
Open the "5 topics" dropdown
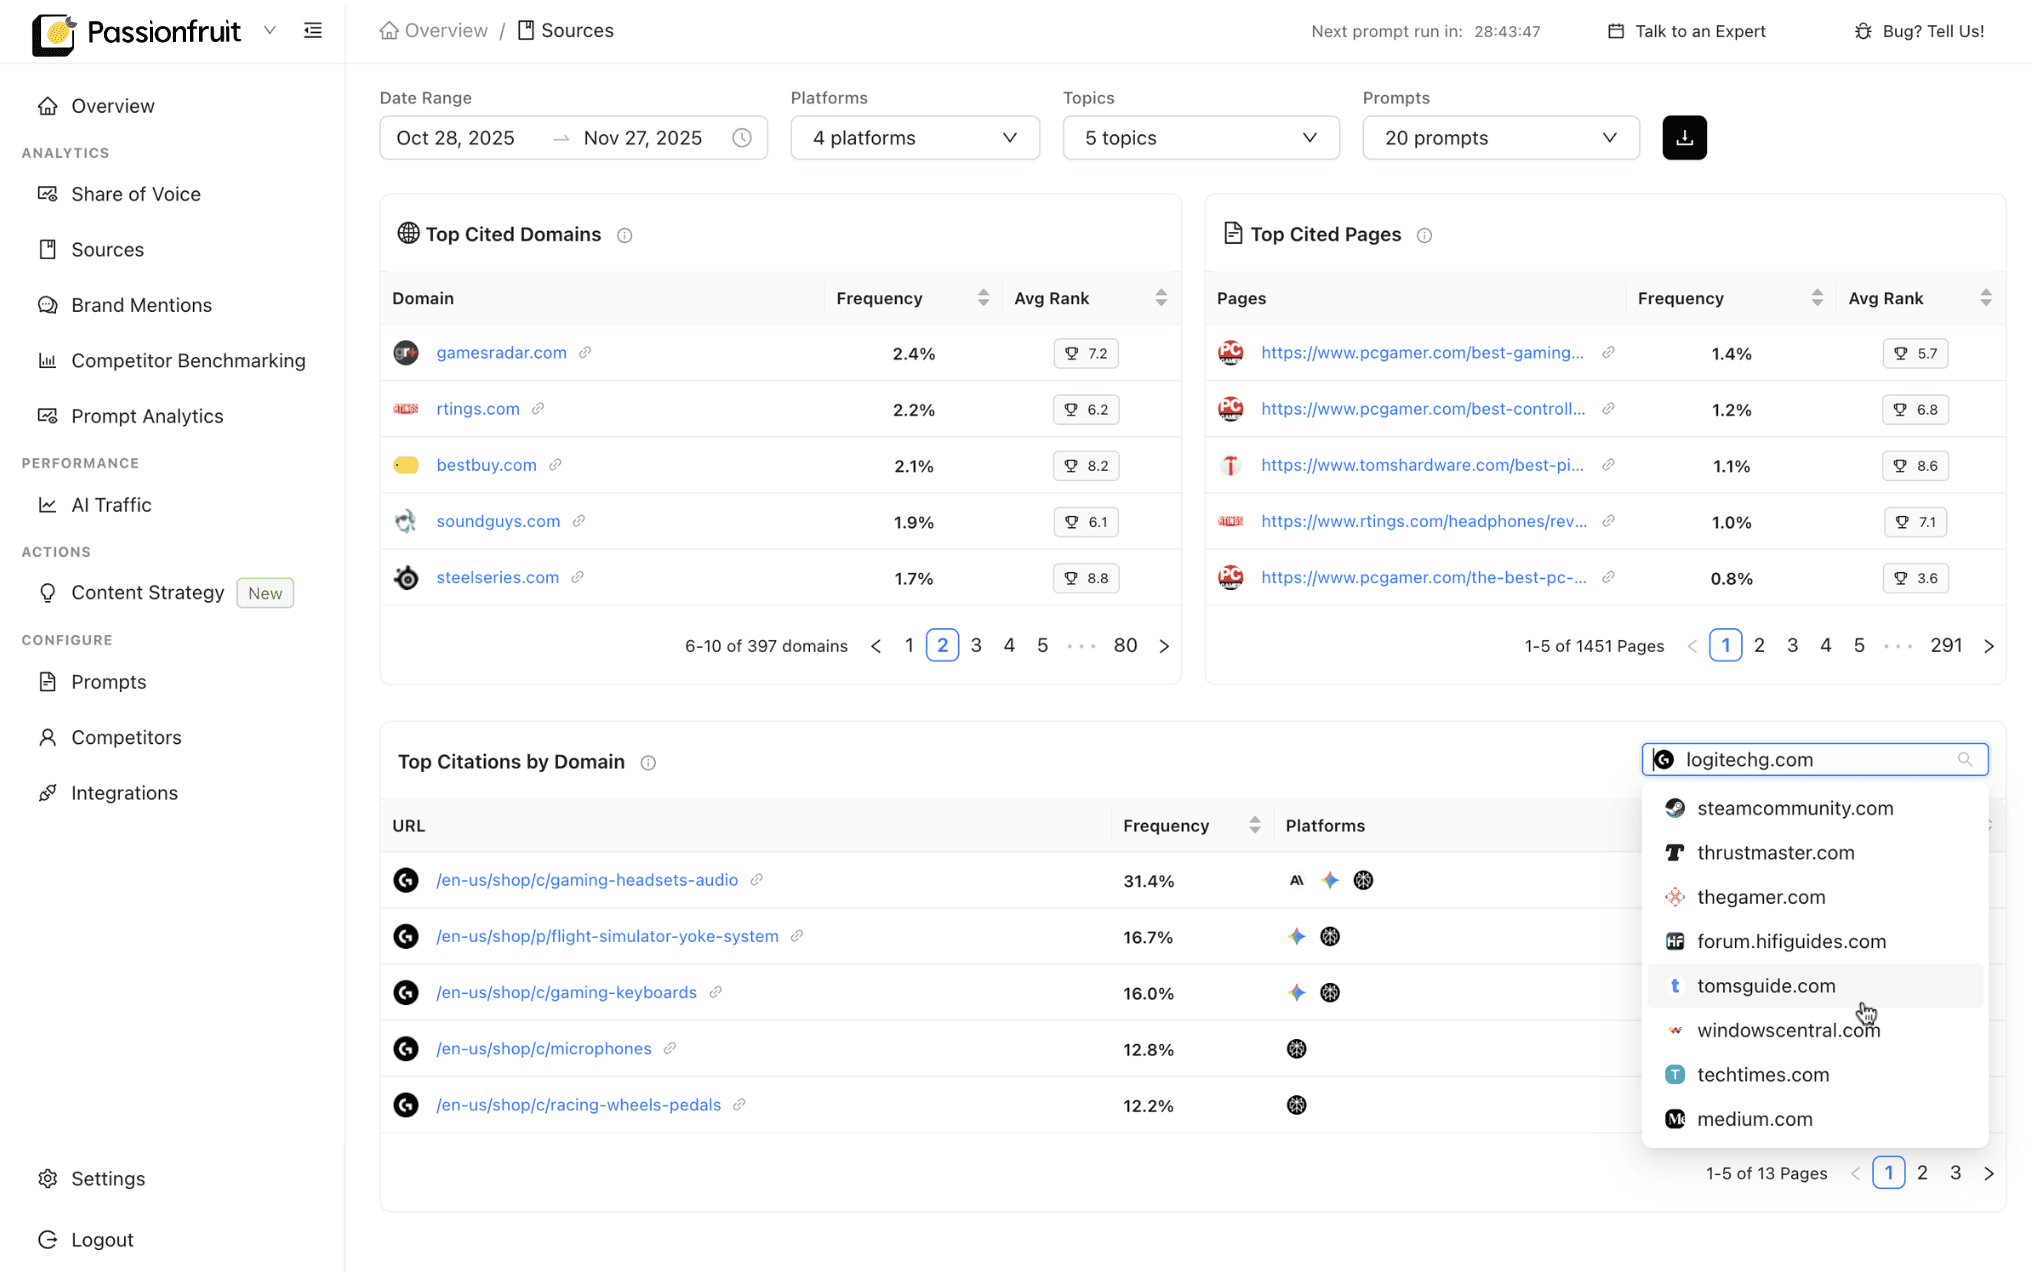tap(1199, 137)
